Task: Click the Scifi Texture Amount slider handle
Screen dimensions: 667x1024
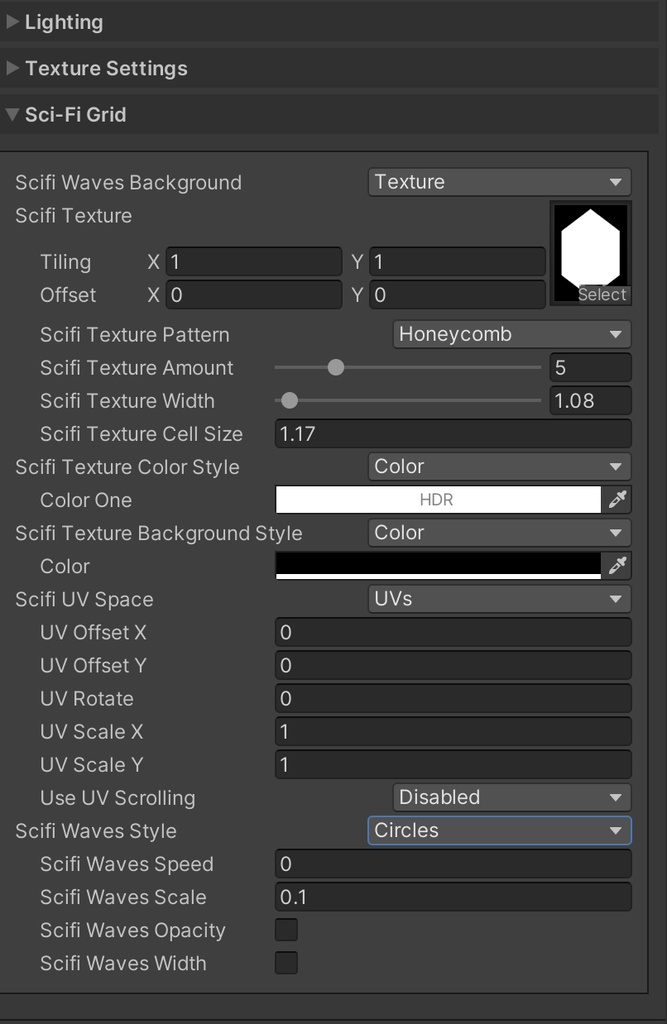Action: point(336,367)
